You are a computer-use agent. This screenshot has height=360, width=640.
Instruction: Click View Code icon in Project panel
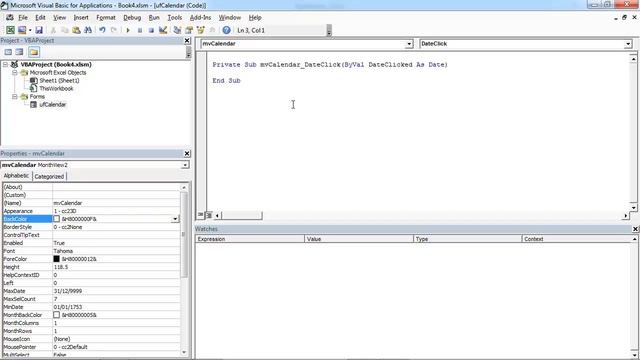tap(8, 52)
